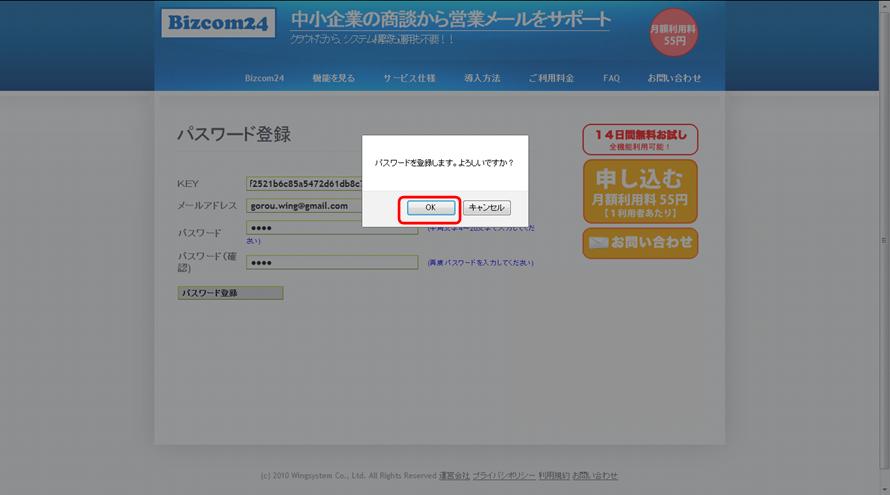
Task: Confirm the dialog with OK
Action: click(x=429, y=208)
